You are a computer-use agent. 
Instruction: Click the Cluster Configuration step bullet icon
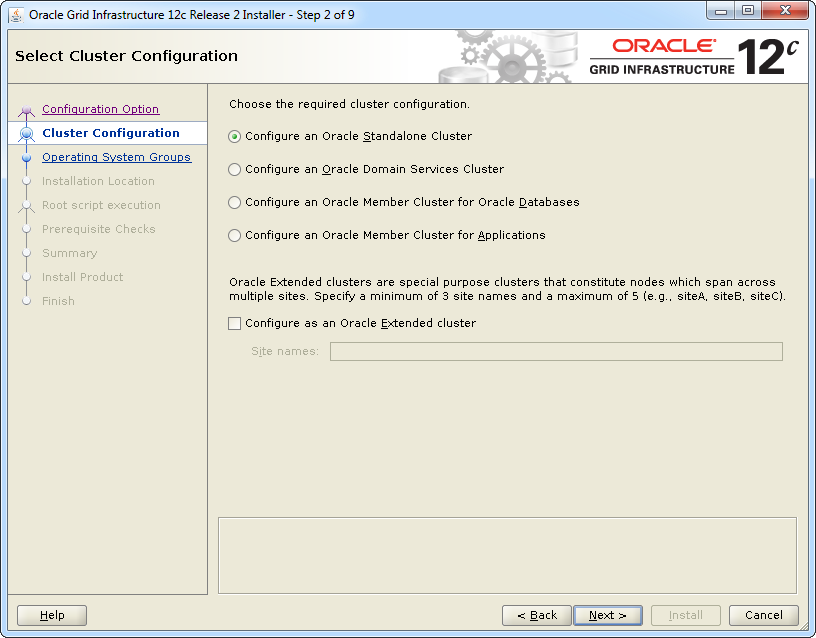point(27,134)
